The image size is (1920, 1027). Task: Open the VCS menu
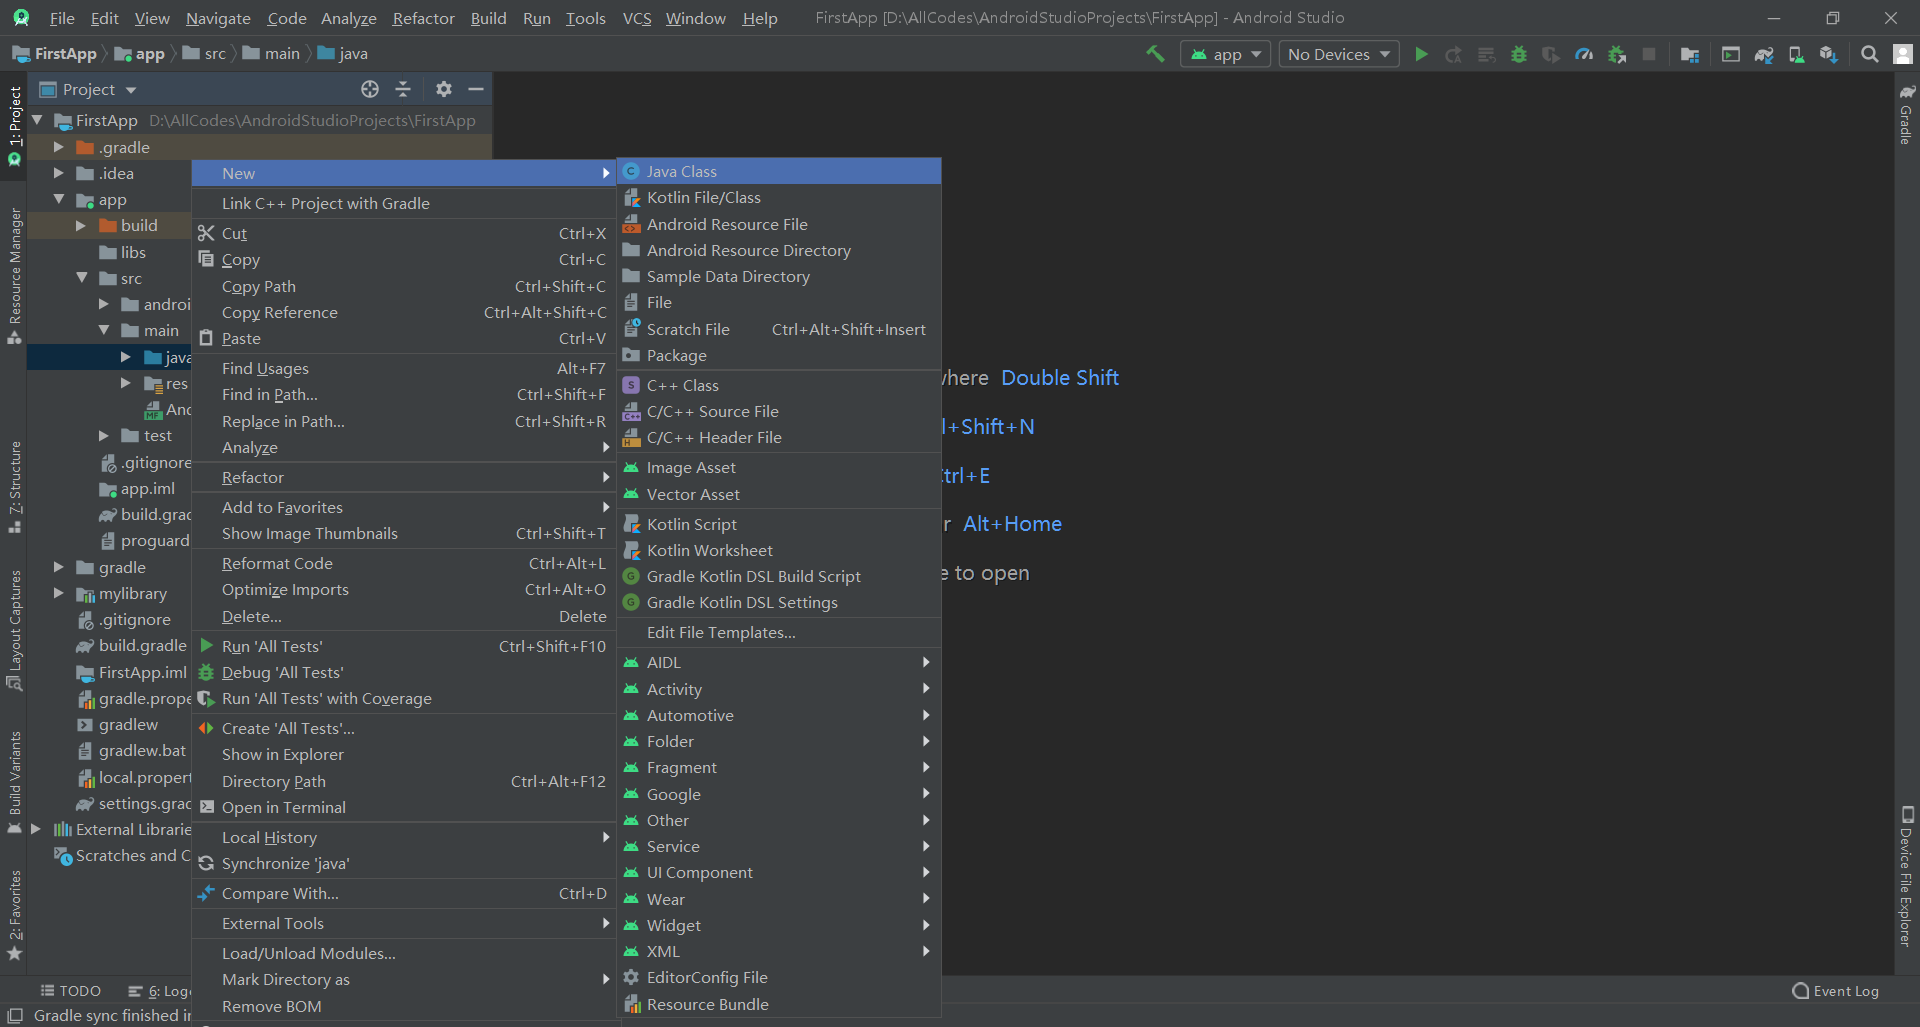[636, 18]
